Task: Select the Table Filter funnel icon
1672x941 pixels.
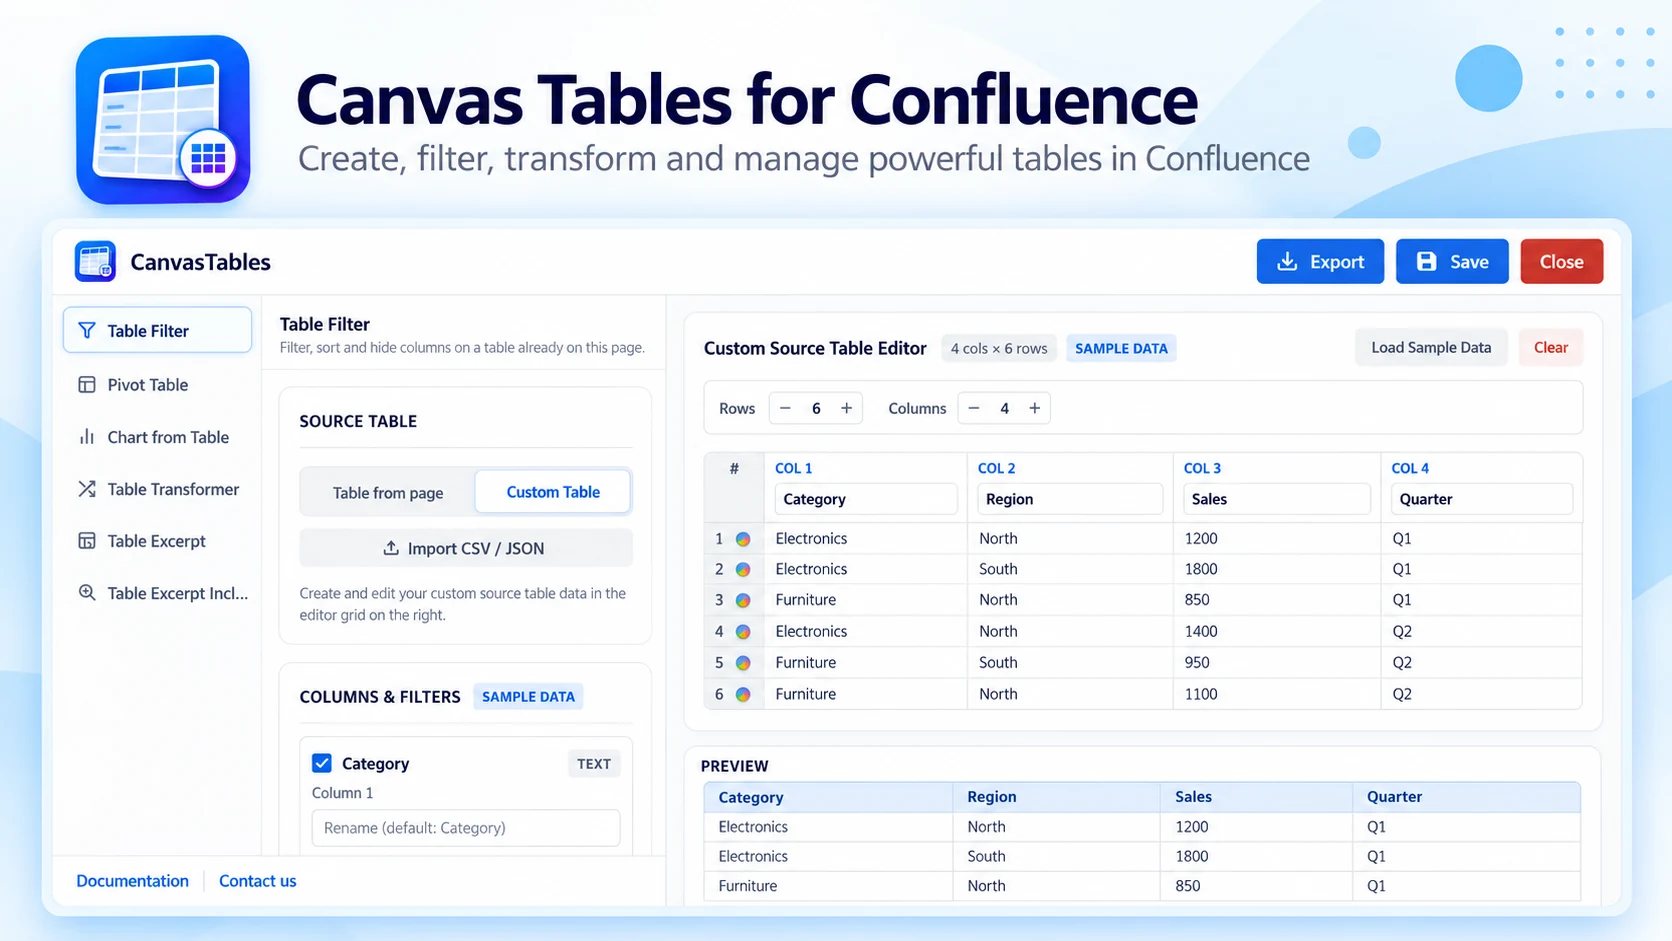Action: coord(87,330)
